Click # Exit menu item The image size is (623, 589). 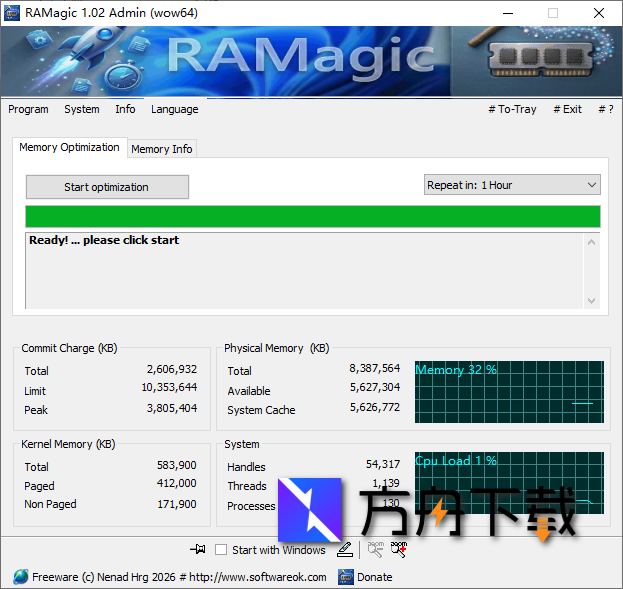[567, 109]
